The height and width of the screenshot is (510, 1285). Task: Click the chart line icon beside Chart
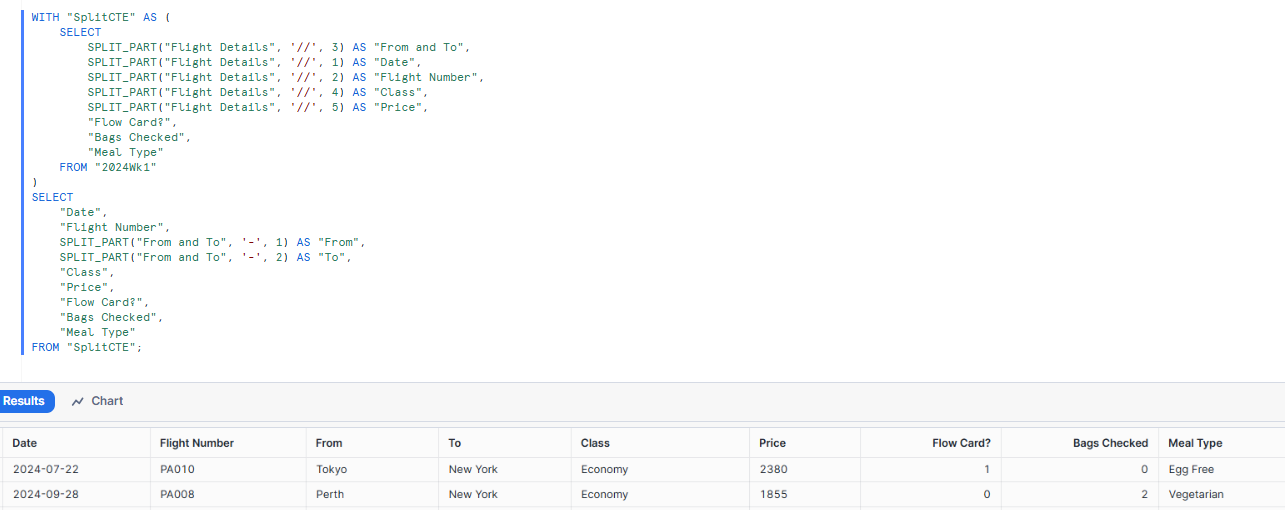pyautogui.click(x=78, y=401)
